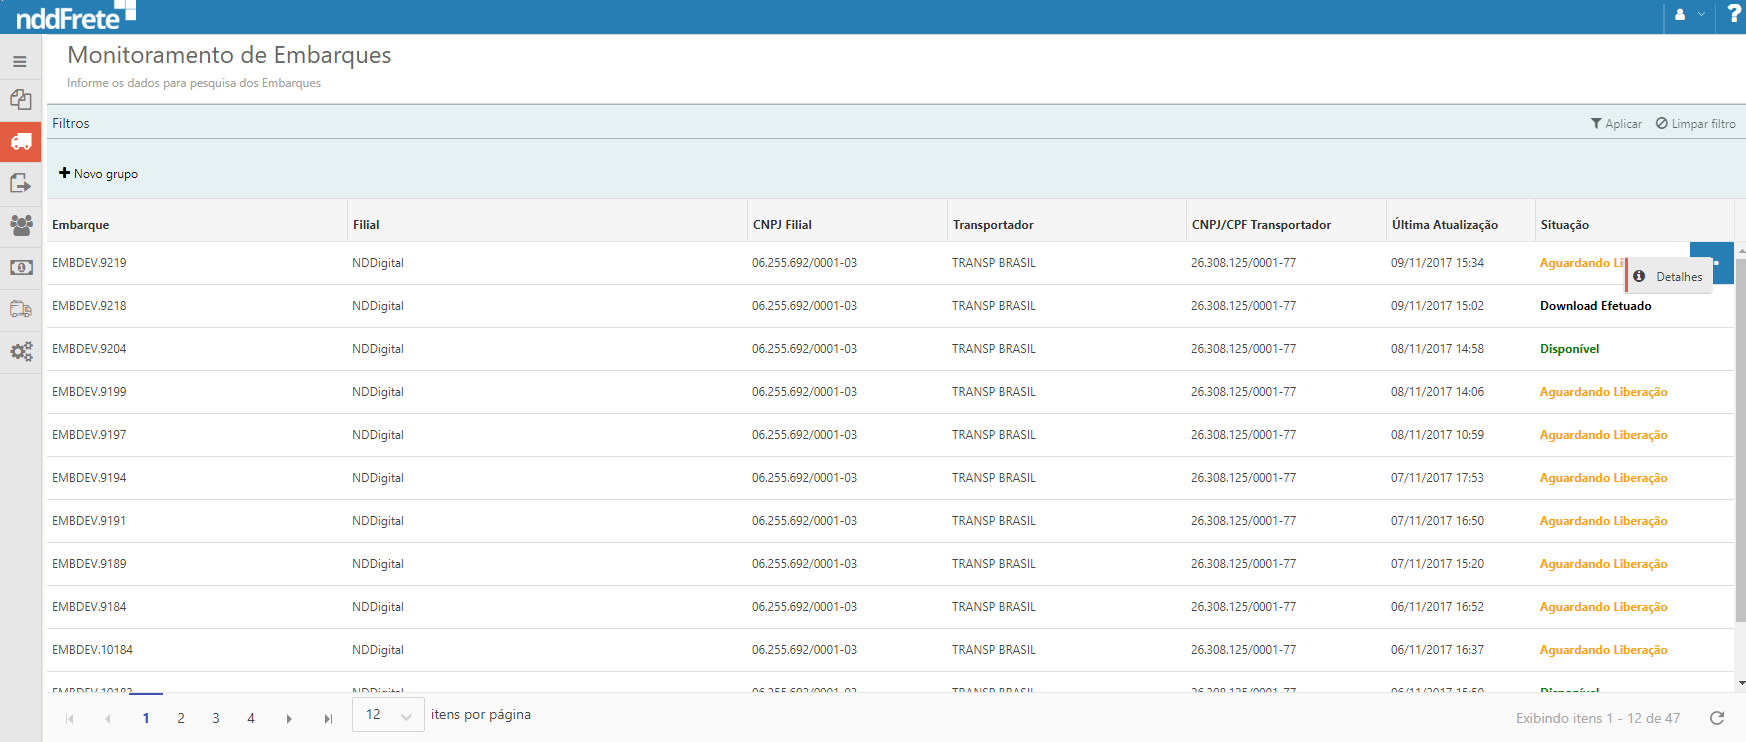Refresh the grid with the reload icon
Viewport: 1746px width, 742px height.
(1717, 718)
